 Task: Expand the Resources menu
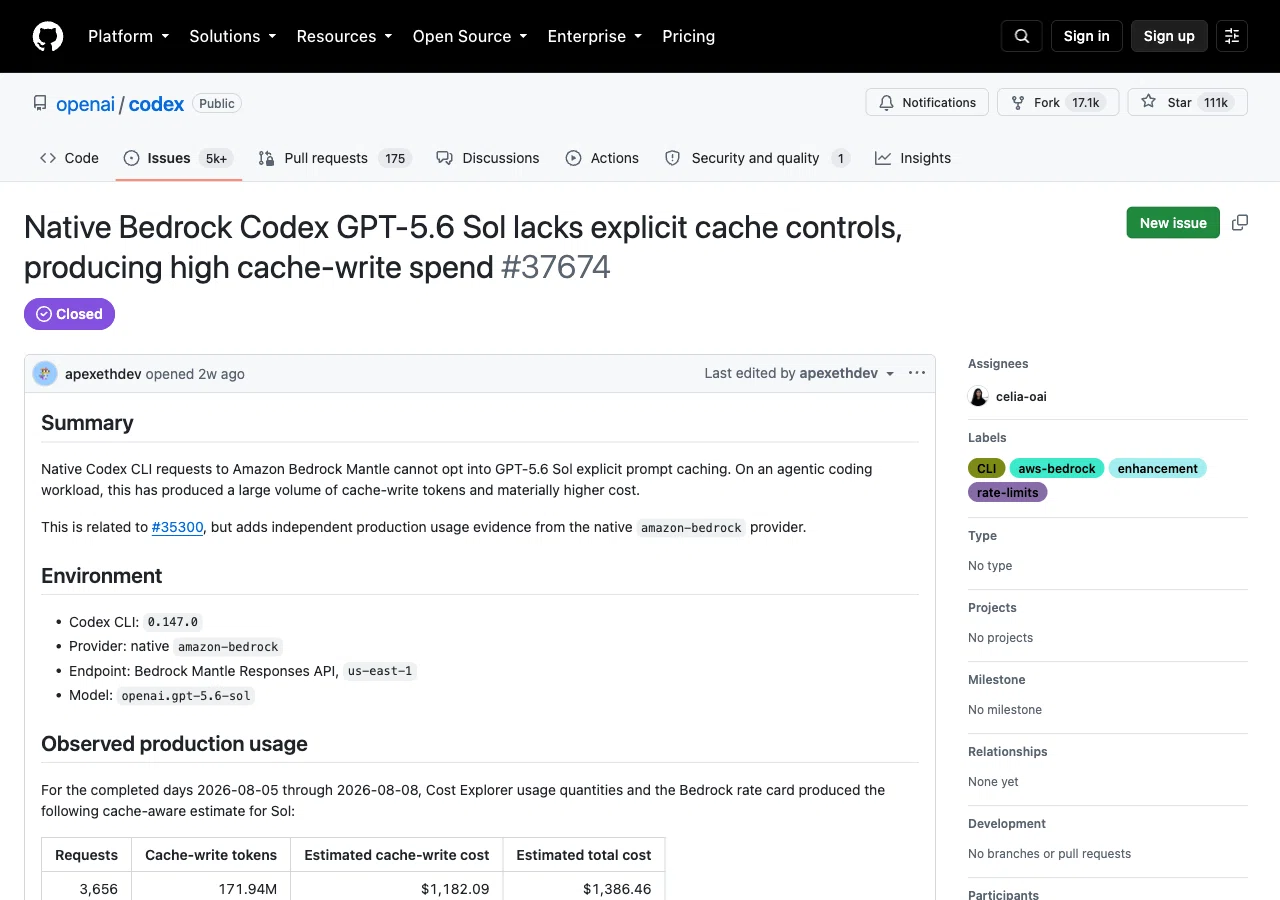pos(344,36)
